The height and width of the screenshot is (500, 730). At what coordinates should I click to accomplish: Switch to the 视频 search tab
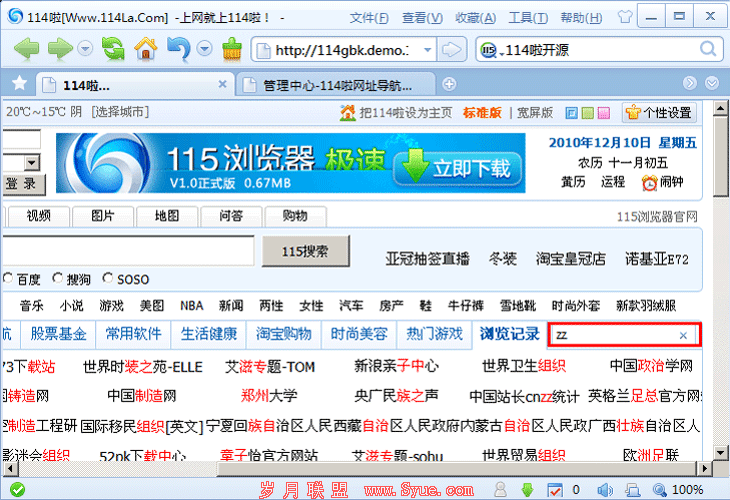(39, 216)
